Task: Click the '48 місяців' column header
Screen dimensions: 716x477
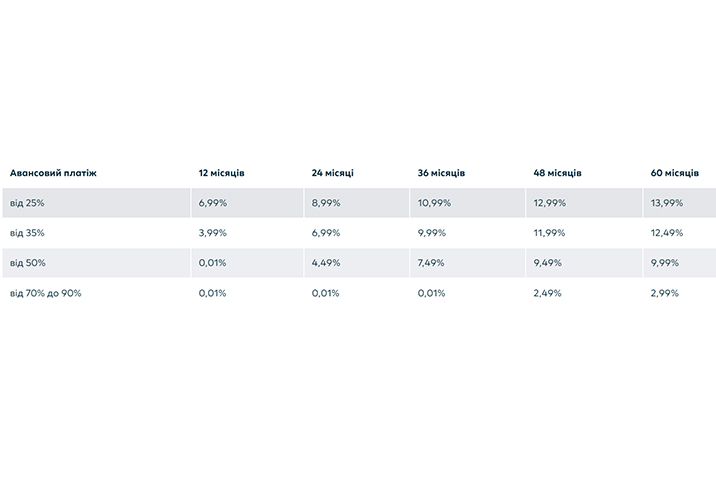Action: pos(558,173)
